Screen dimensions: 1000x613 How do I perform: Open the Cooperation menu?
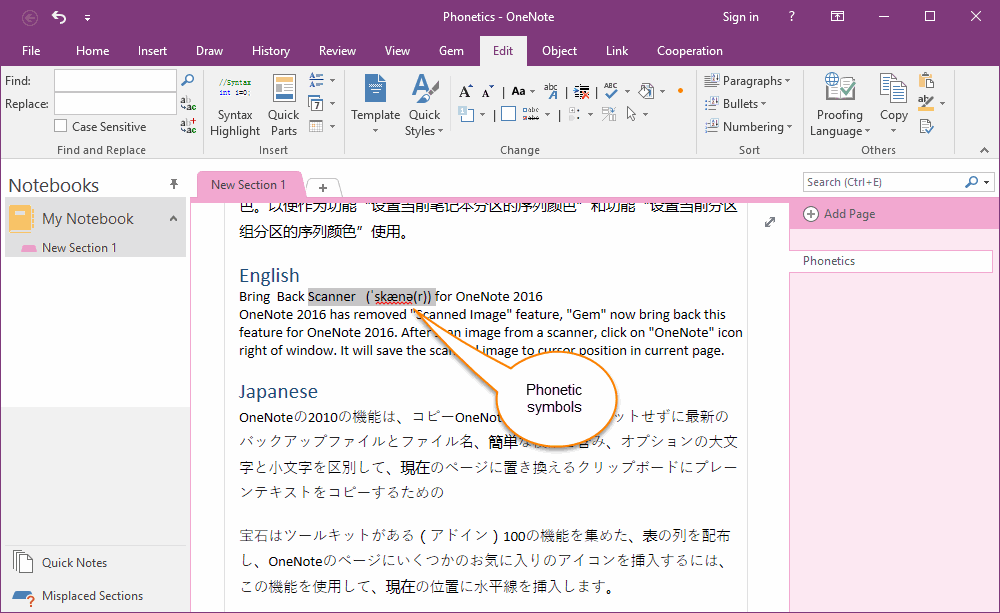pos(690,51)
